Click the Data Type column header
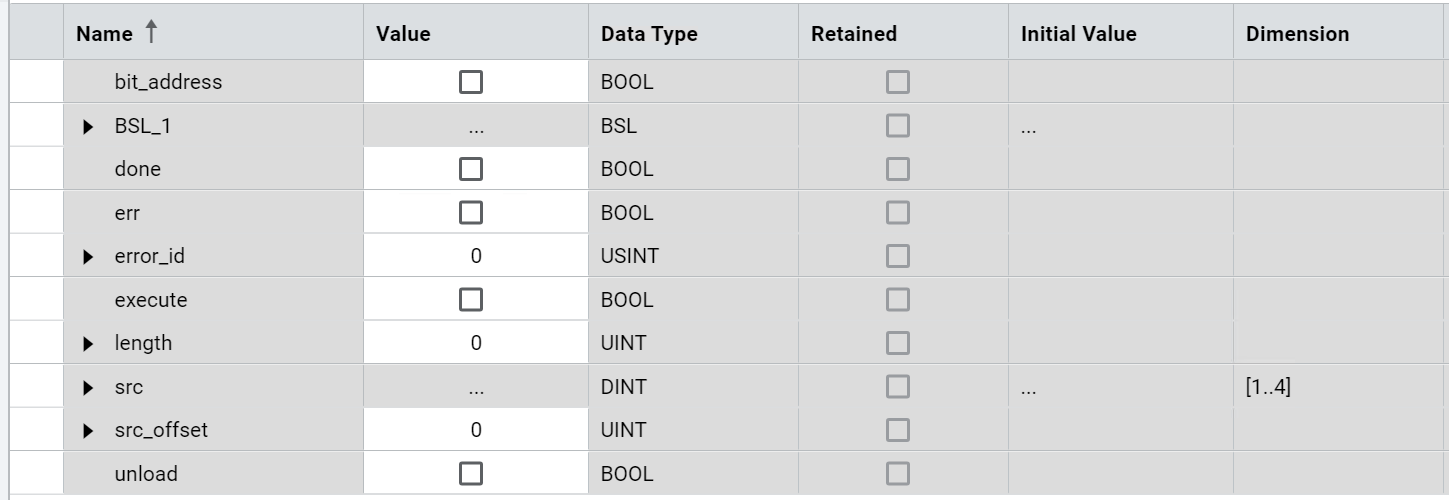This screenshot has width=1449, height=500. (649, 34)
